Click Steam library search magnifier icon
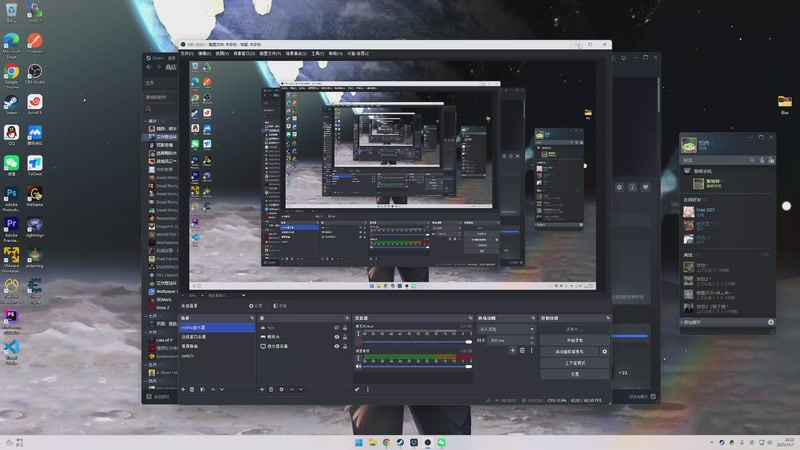 click(x=148, y=109)
